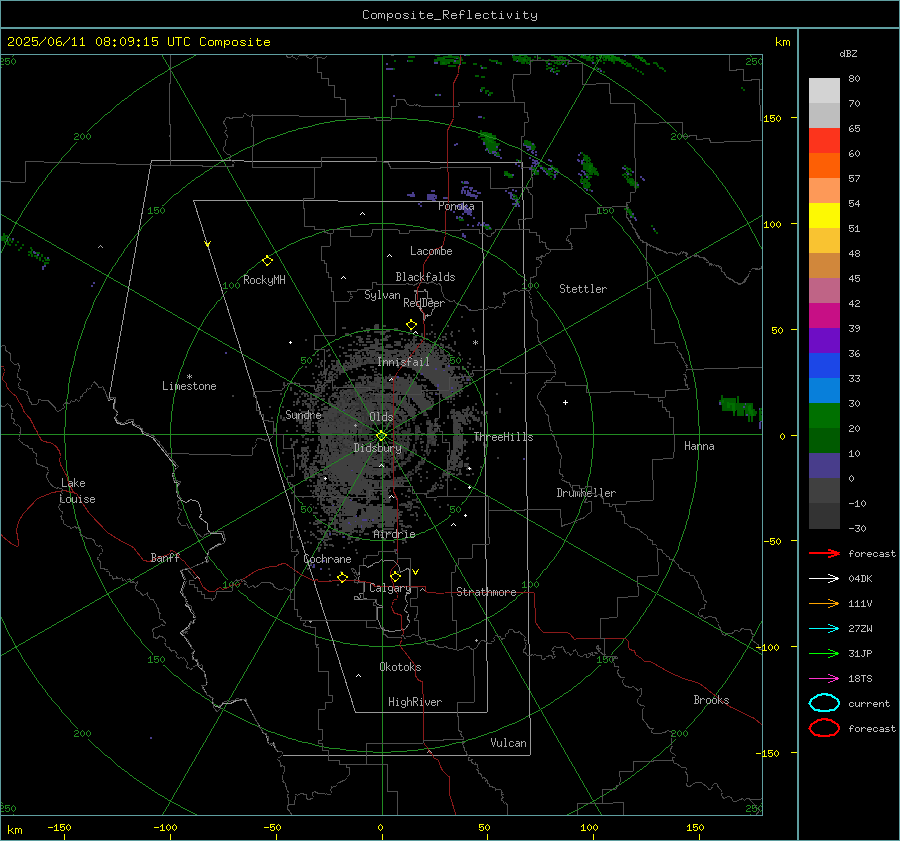Screen dimensions: 900x841
Task: Select the orange 111V arrow legend entry
Action: pos(824,603)
